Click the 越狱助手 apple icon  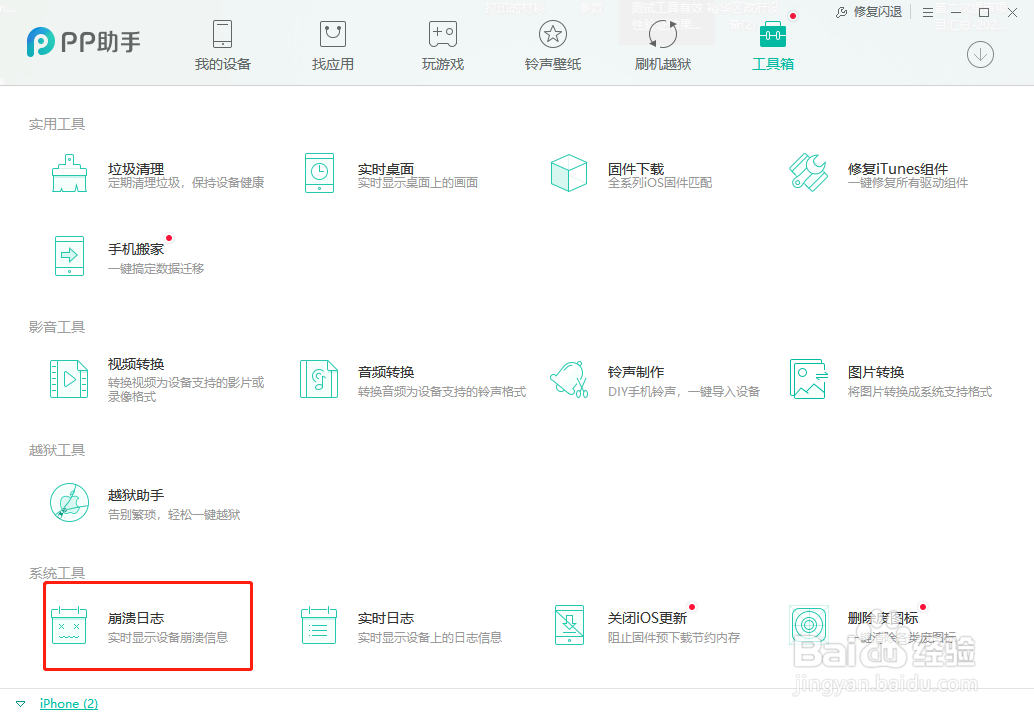[69, 502]
